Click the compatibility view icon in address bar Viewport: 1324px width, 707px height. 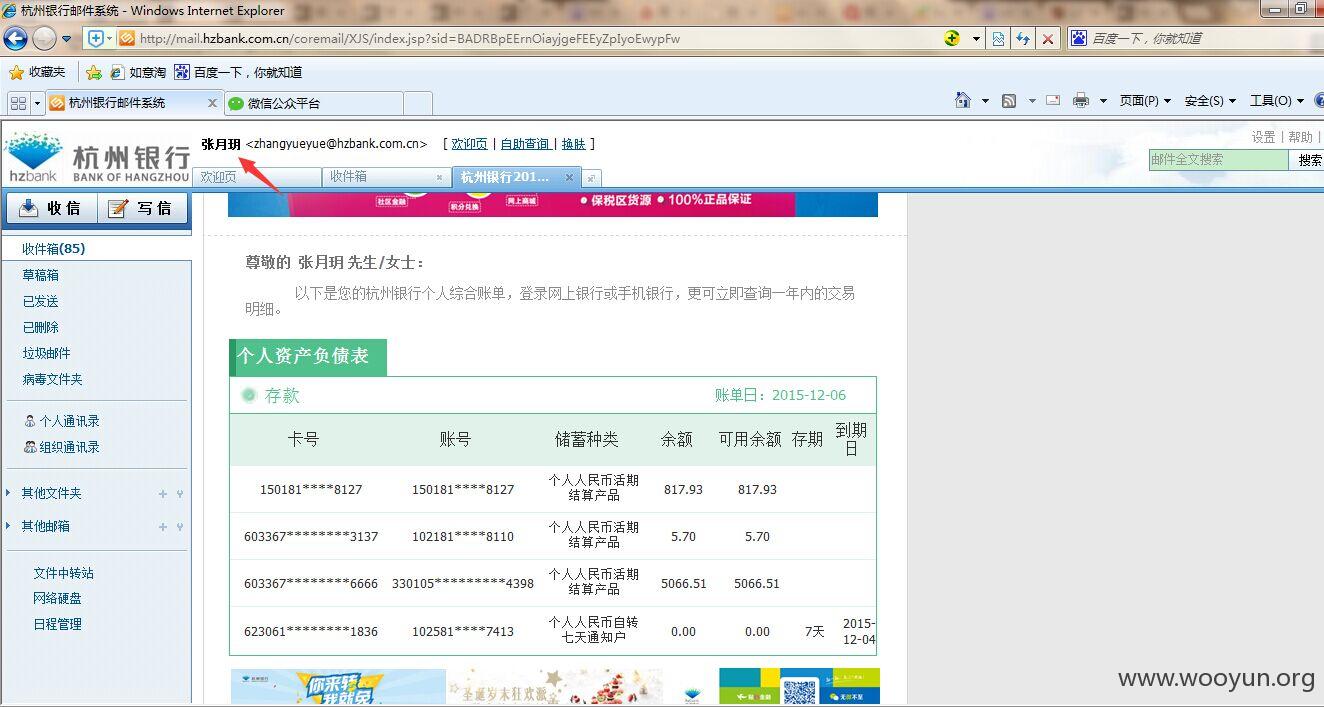coord(998,39)
